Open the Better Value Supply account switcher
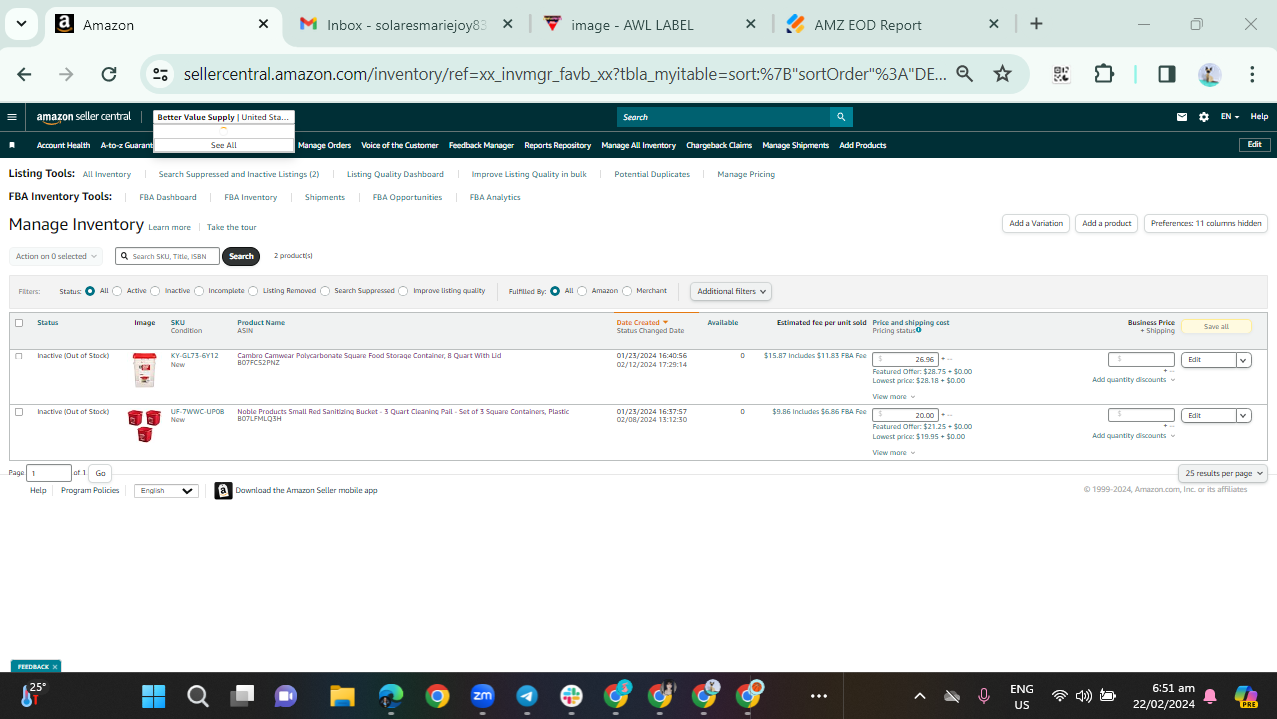1277x719 pixels. pos(224,117)
